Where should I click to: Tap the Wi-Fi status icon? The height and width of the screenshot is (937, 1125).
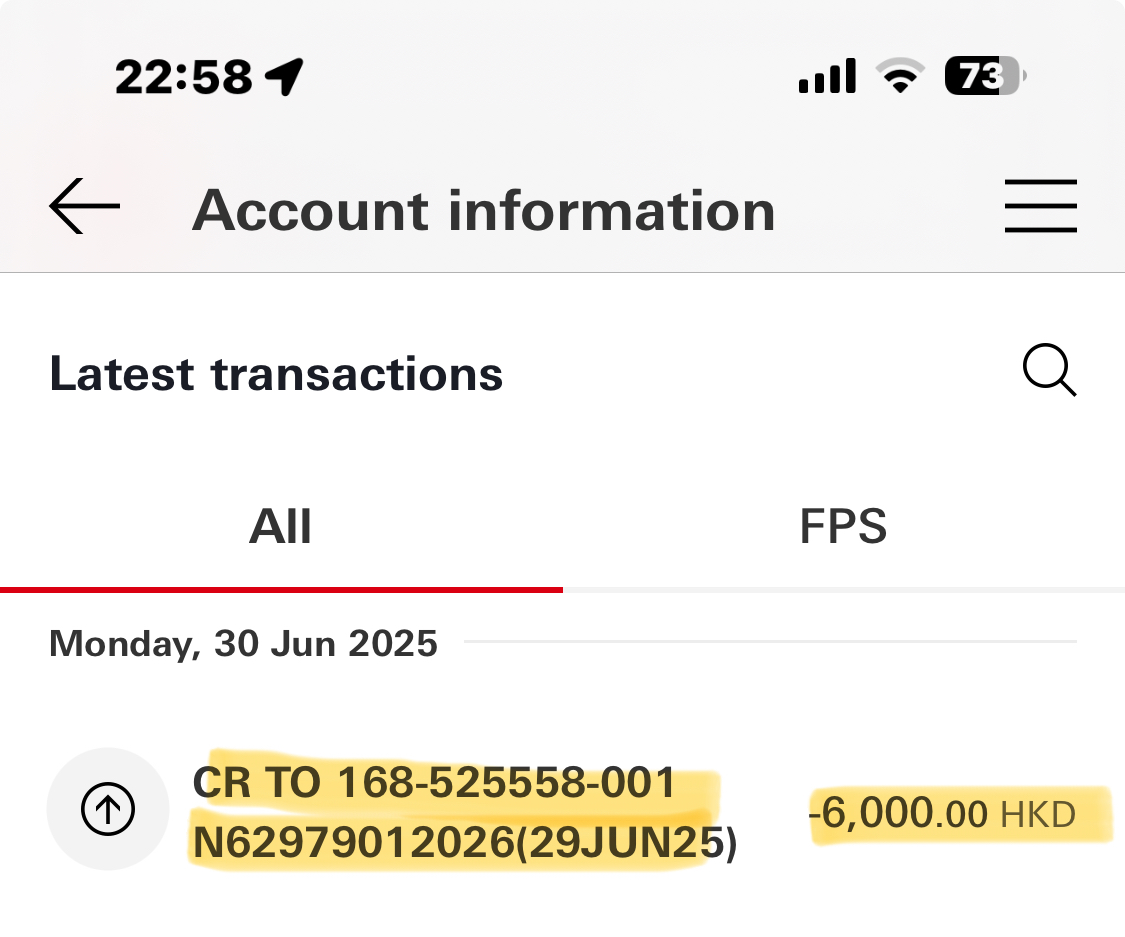[x=900, y=75]
